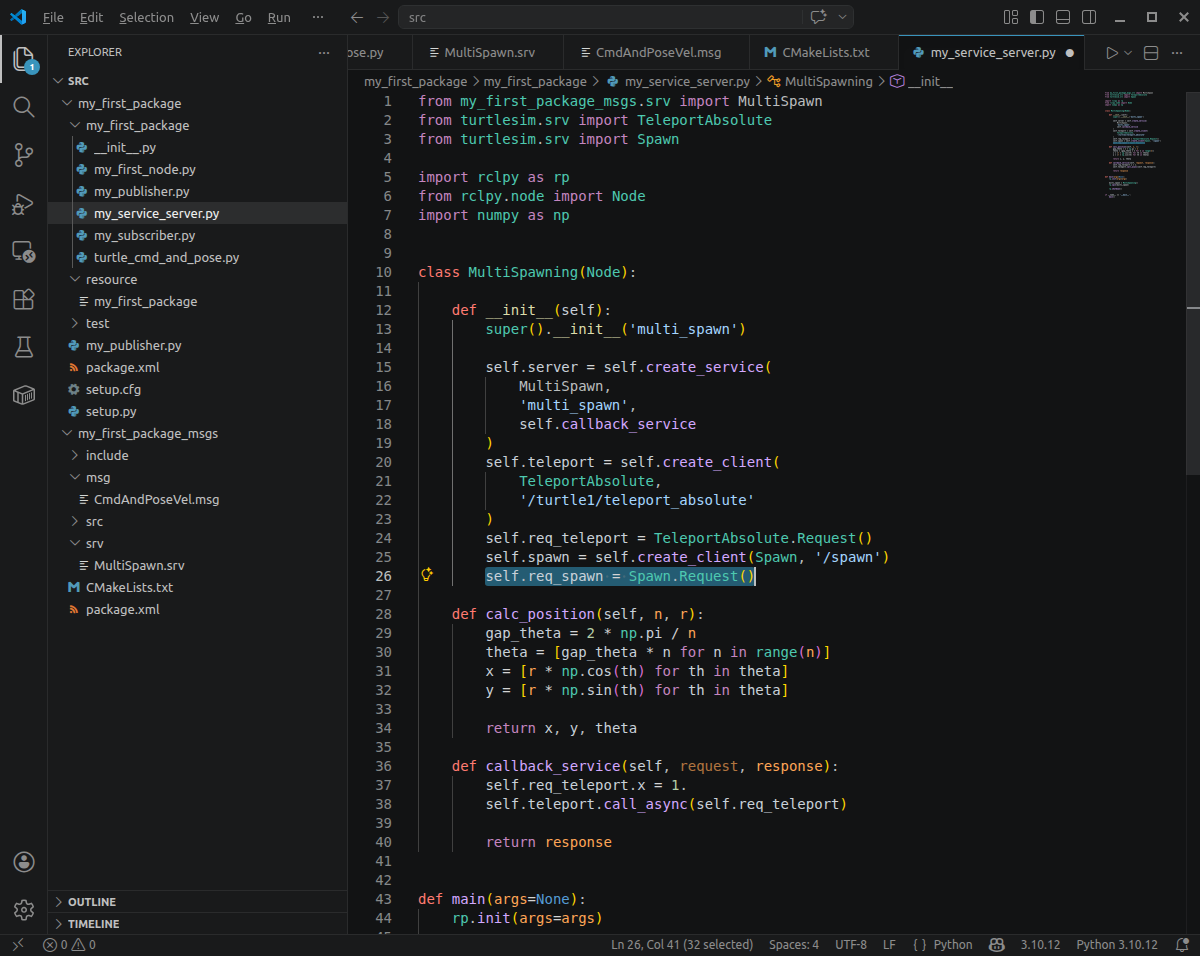
Task: Expand the OUTLINE section
Action: [x=198, y=901]
